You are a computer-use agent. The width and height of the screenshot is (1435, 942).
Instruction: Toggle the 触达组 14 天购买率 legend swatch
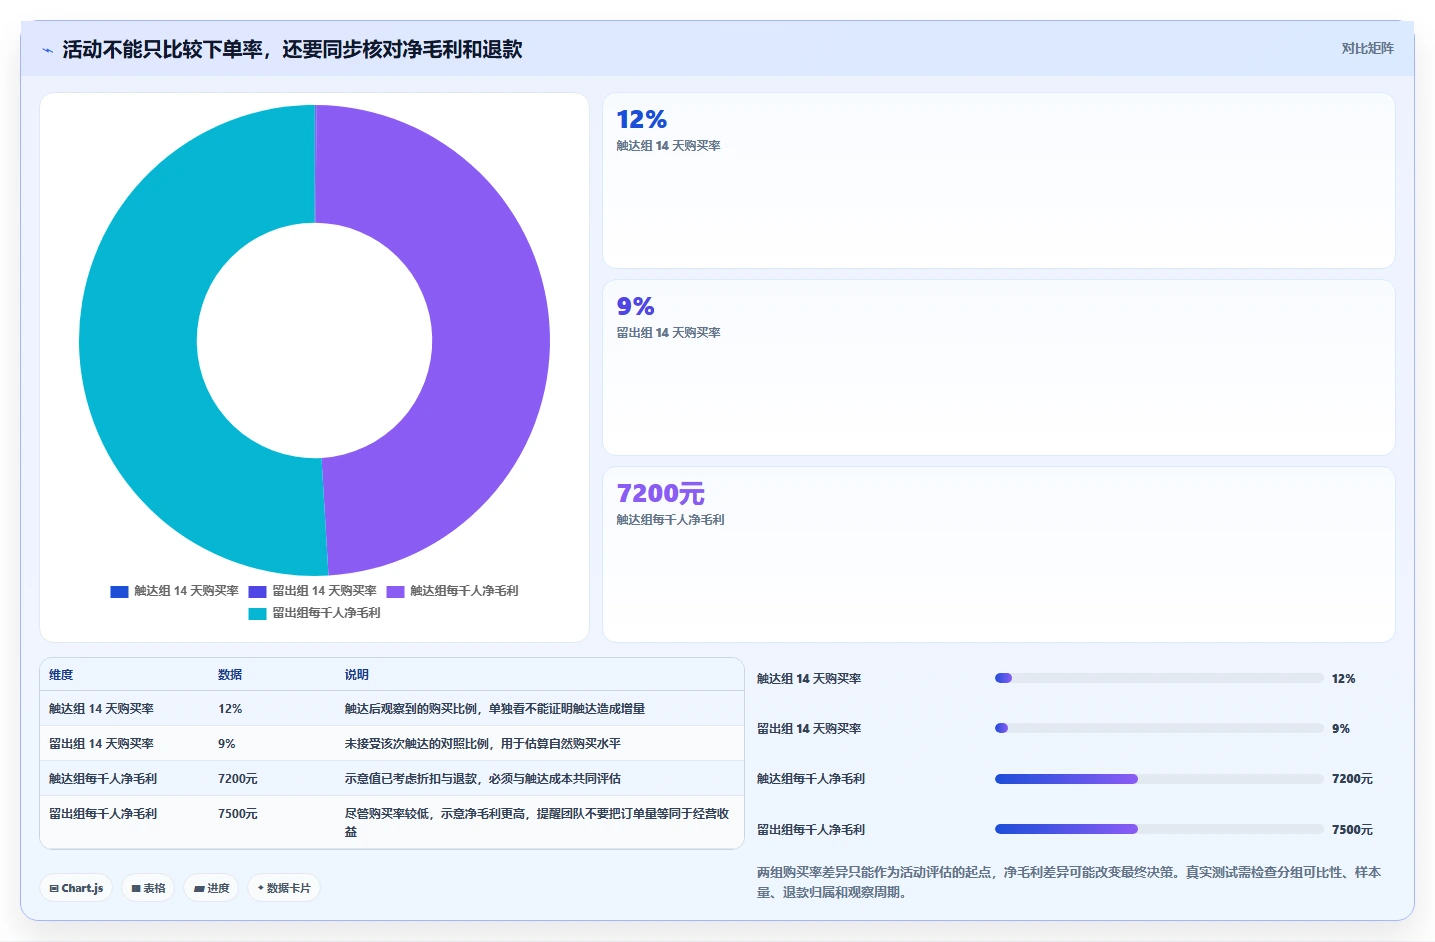pyautogui.click(x=119, y=591)
